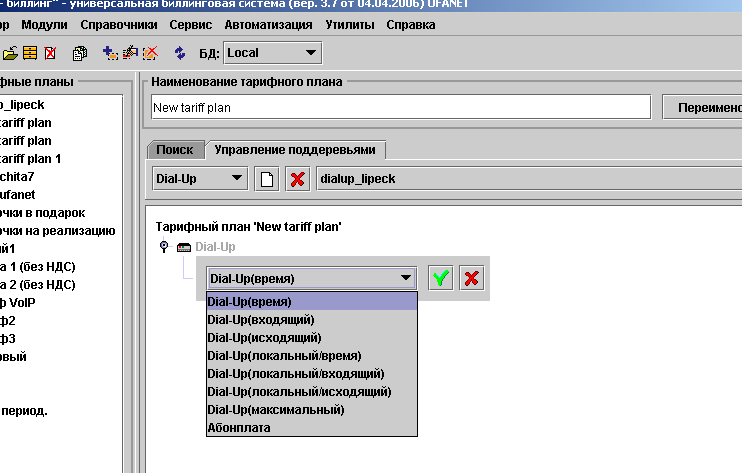Image resolution: width=742 pixels, height=473 pixels.
Task: Confirm selection with the green checkmark
Action: coord(440,278)
